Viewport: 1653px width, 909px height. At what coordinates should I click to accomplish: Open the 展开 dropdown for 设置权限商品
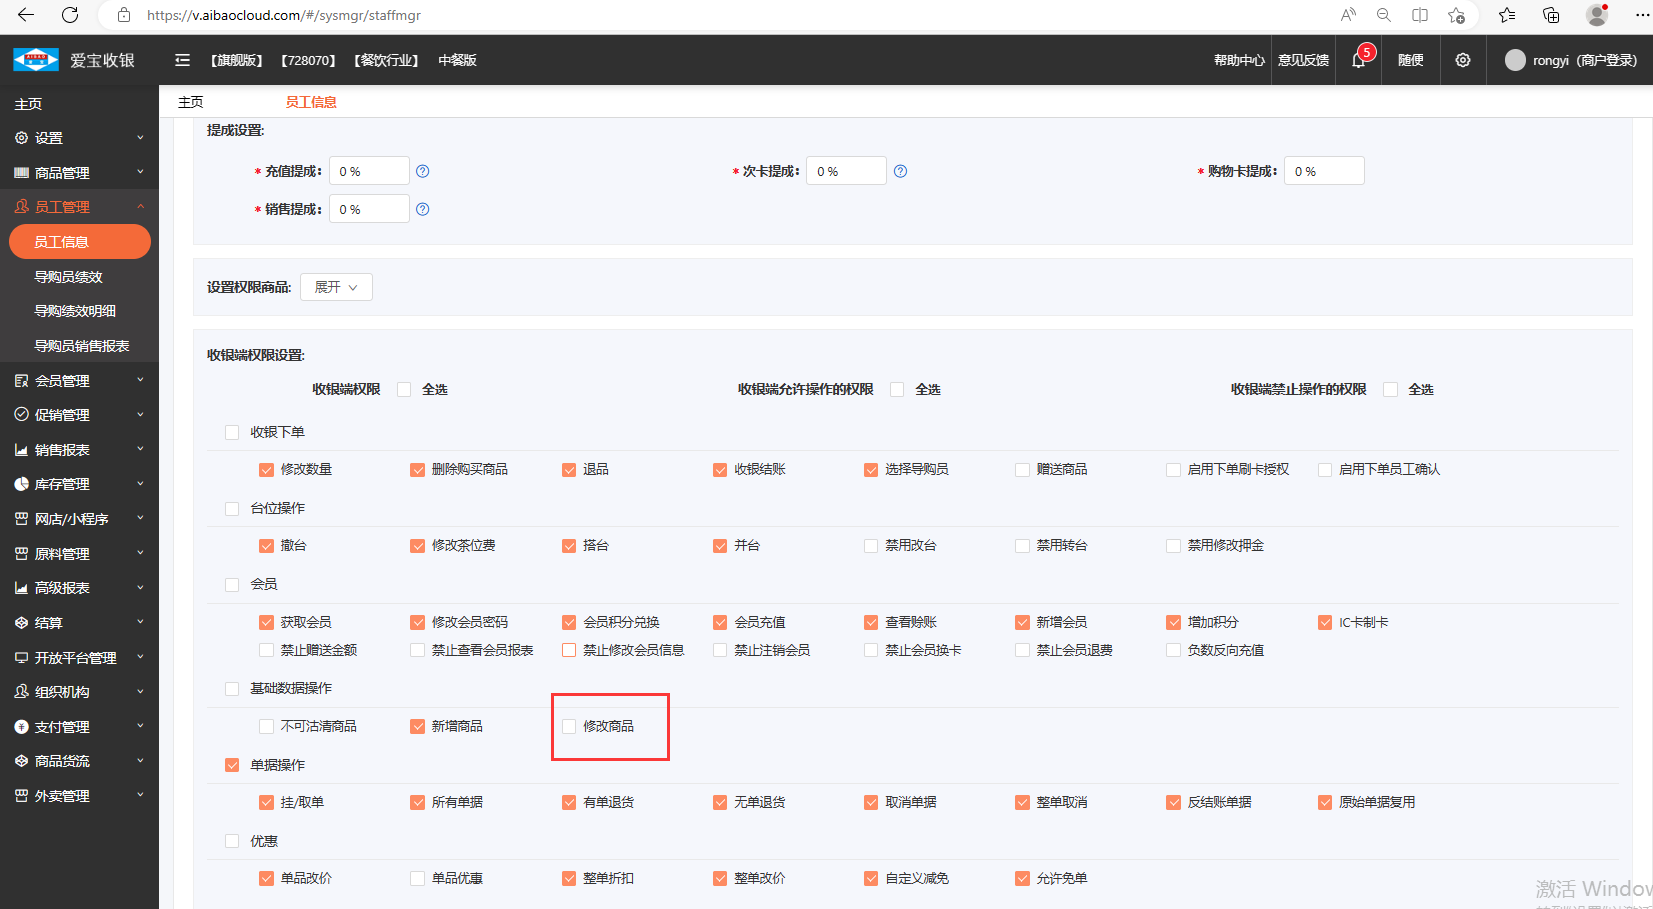point(336,288)
